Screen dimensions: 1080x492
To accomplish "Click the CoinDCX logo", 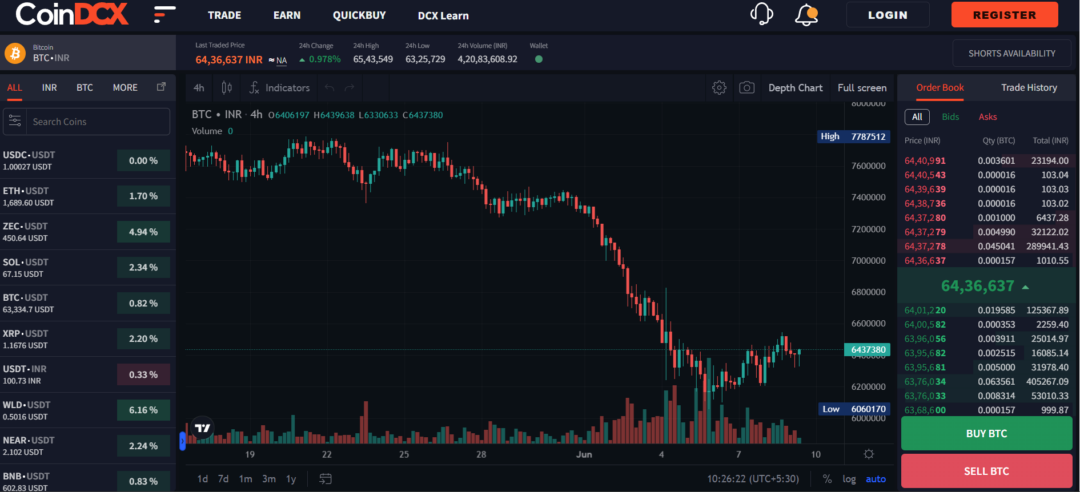I will (72, 14).
